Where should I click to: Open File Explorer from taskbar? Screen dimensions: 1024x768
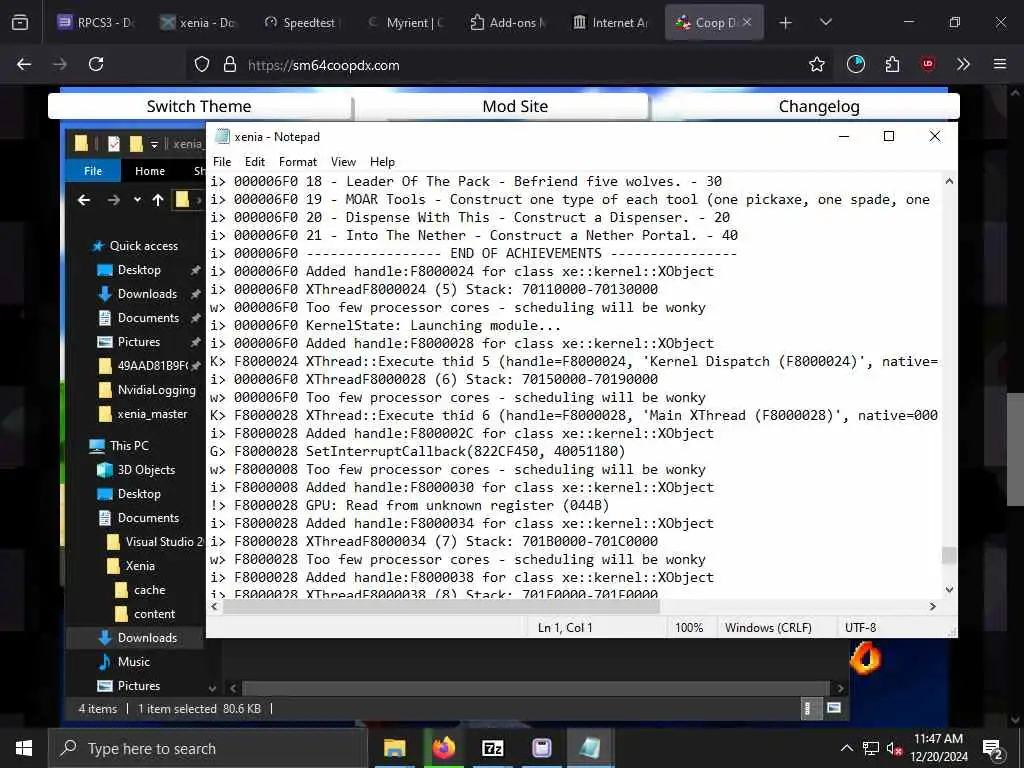[x=394, y=748]
